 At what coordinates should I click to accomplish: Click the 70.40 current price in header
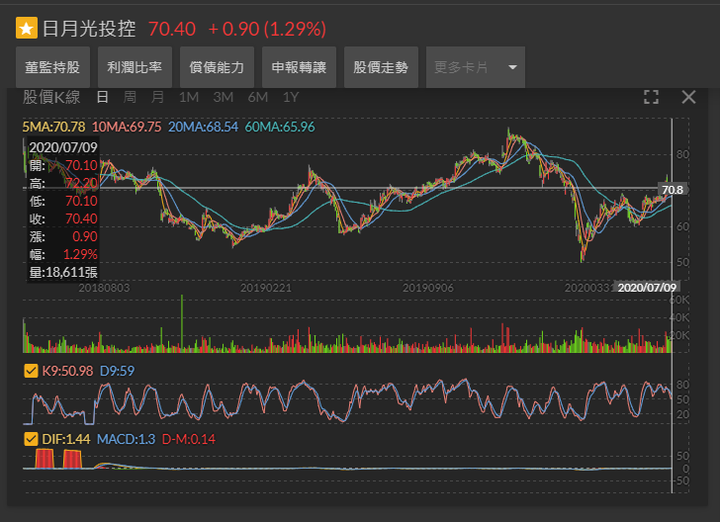[x=172, y=29]
